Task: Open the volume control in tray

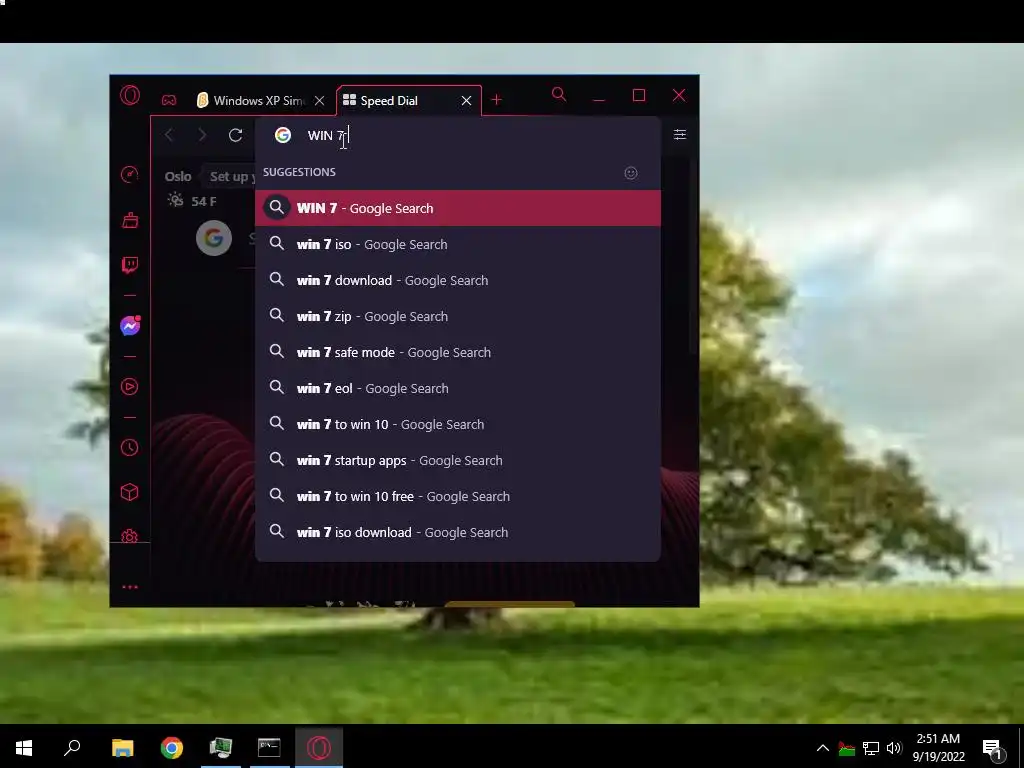Action: (x=894, y=748)
